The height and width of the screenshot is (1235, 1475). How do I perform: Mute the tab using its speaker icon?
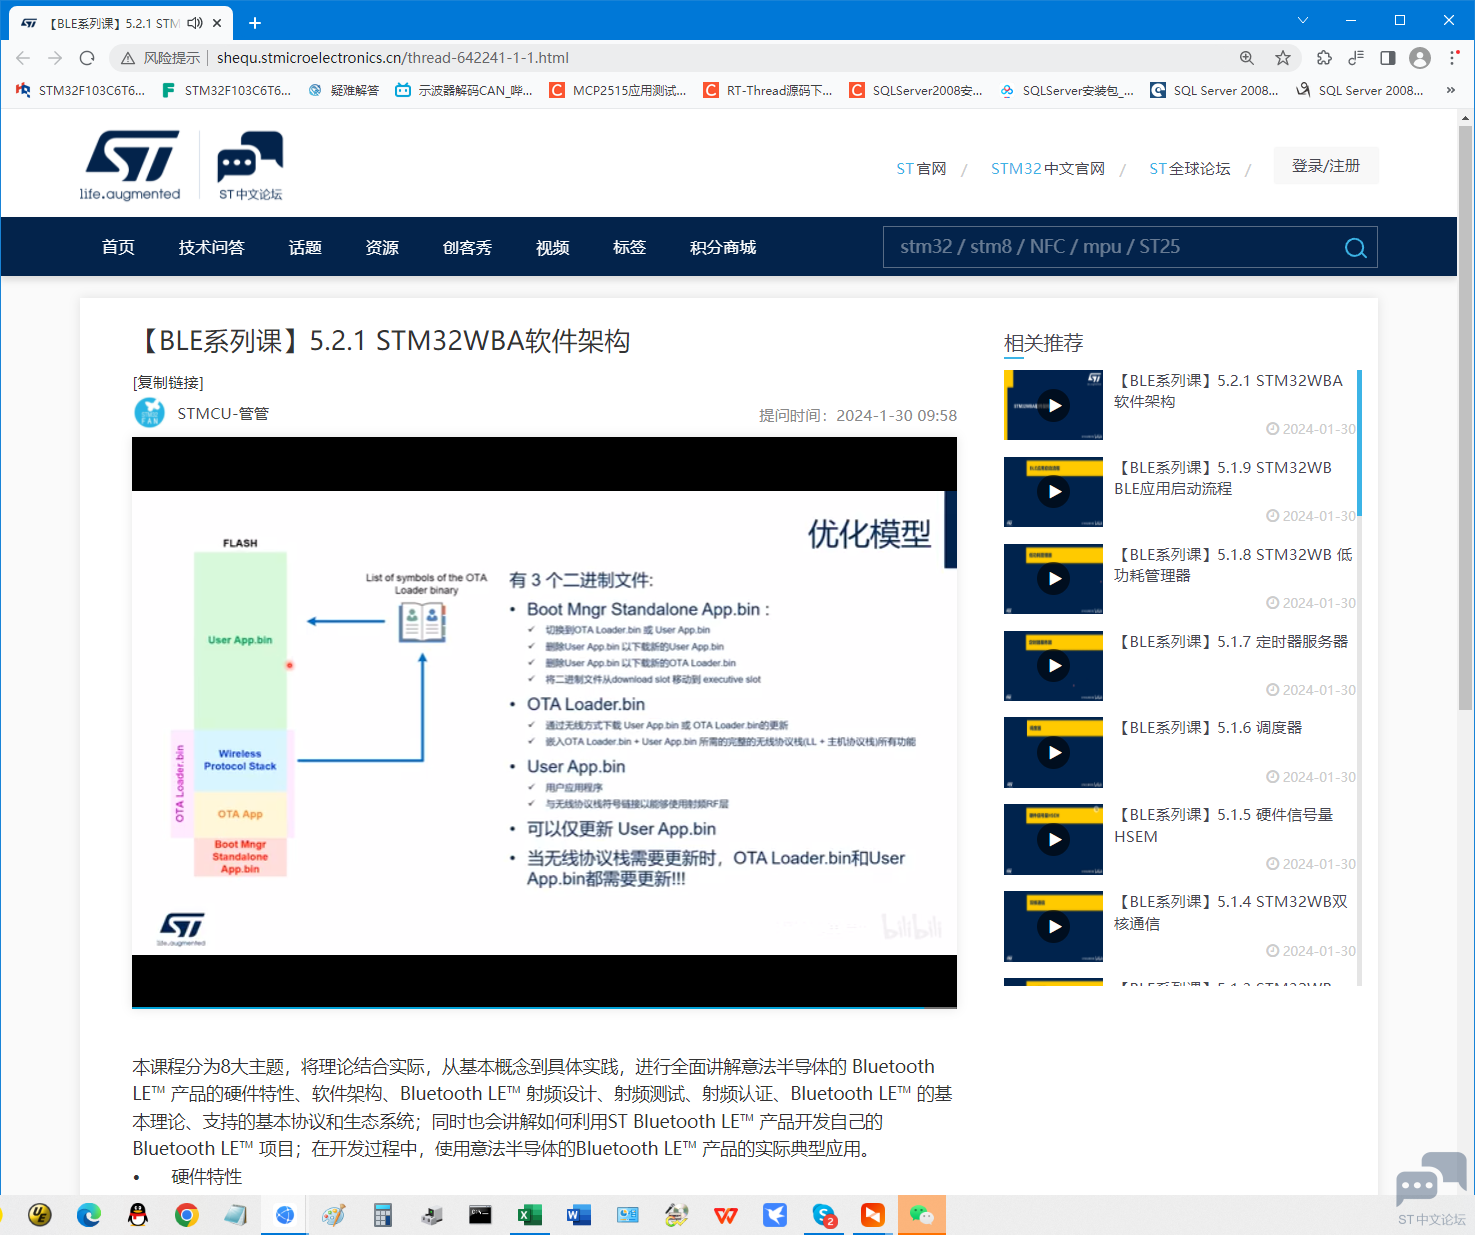(195, 22)
